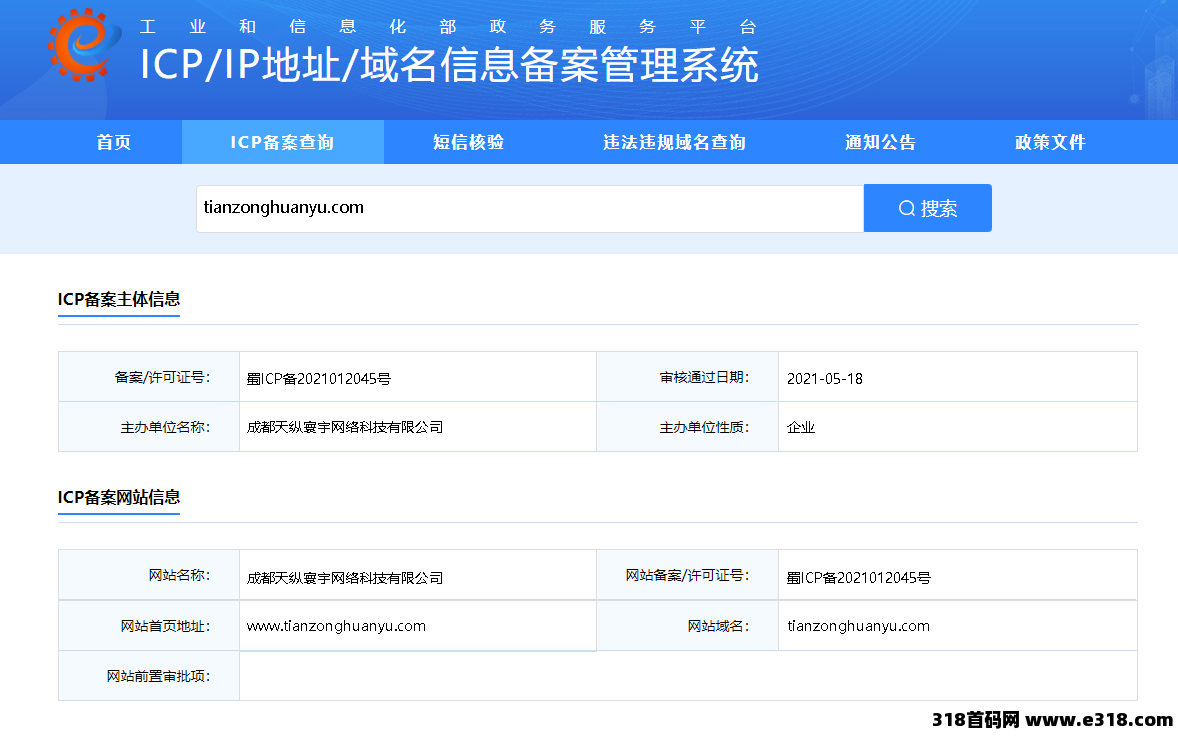Select tianzonghuanyu.com in the 网站域名 row
This screenshot has height=737, width=1178.
click(x=858, y=627)
